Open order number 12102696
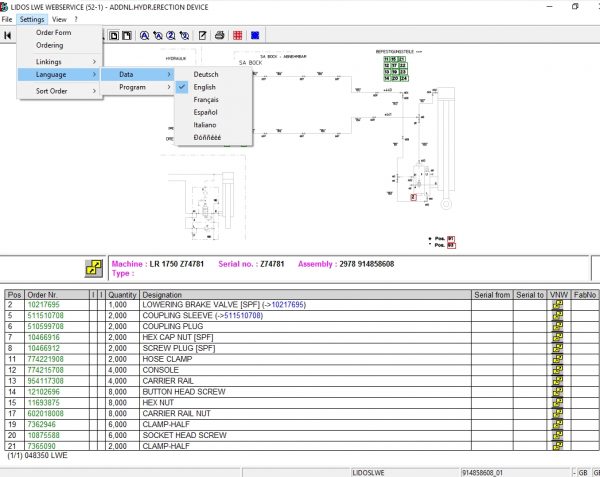This screenshot has height=477, width=600. (x=43, y=392)
